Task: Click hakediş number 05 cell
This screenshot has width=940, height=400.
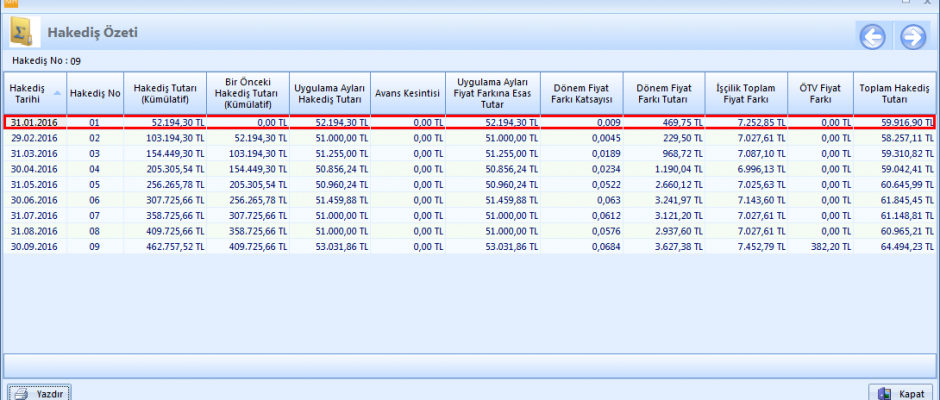Action: point(95,185)
